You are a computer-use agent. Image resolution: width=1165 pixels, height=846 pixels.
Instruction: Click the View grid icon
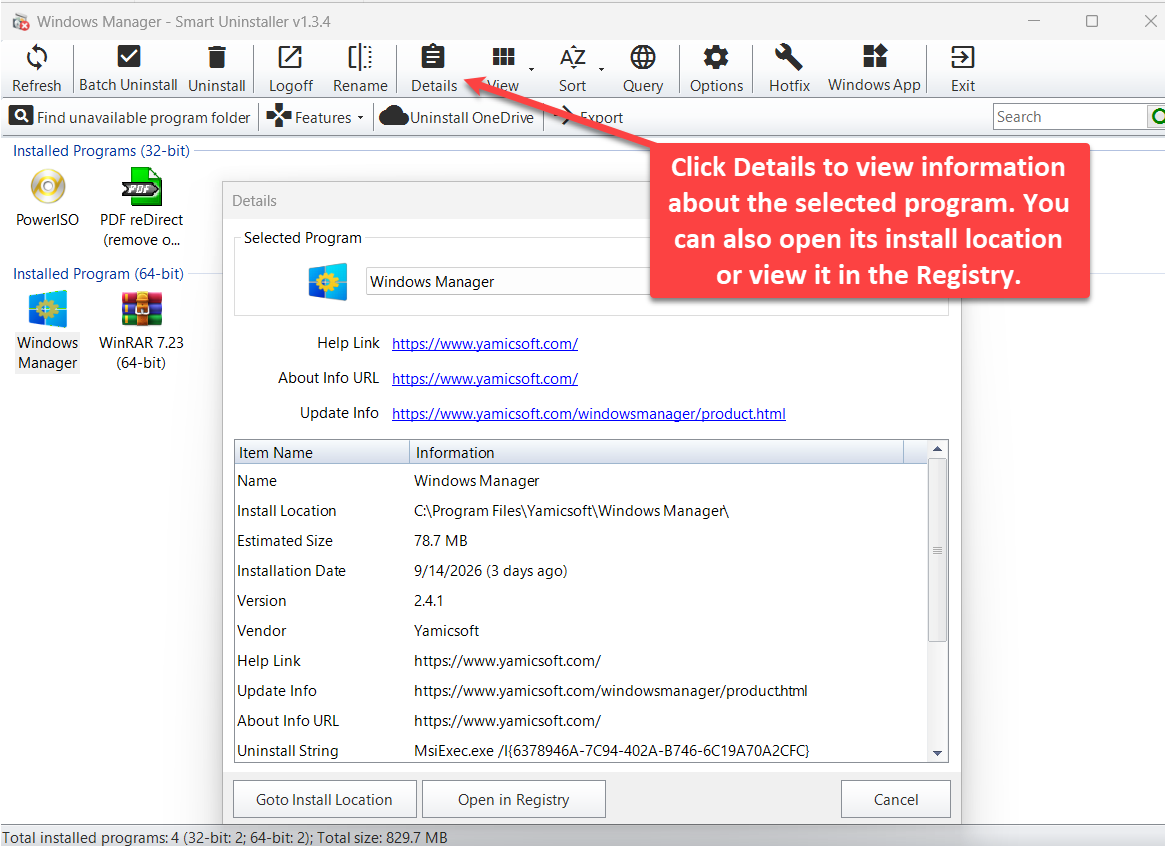click(x=504, y=57)
